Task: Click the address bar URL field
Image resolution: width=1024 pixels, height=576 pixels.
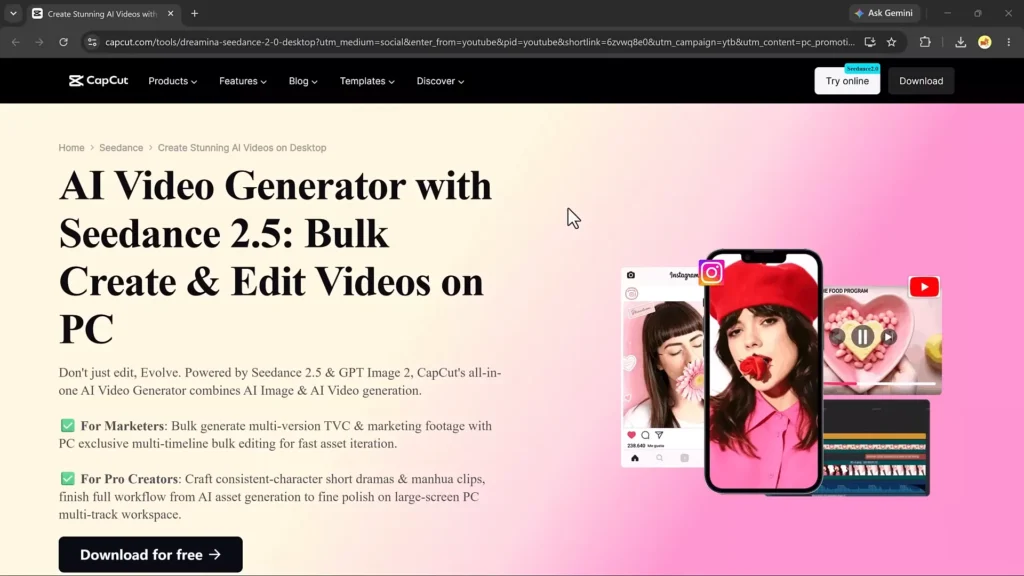Action: [479, 42]
